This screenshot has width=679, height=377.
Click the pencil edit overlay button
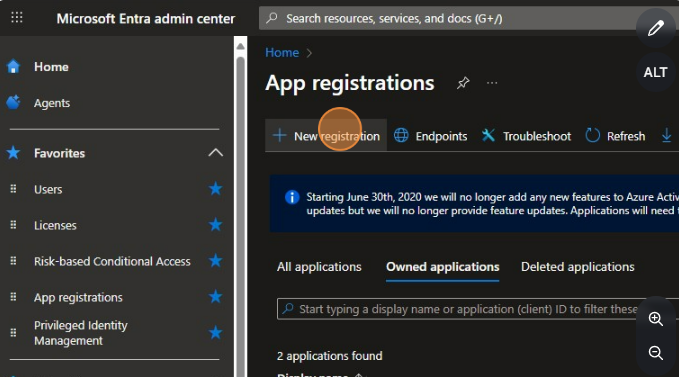coord(656,28)
